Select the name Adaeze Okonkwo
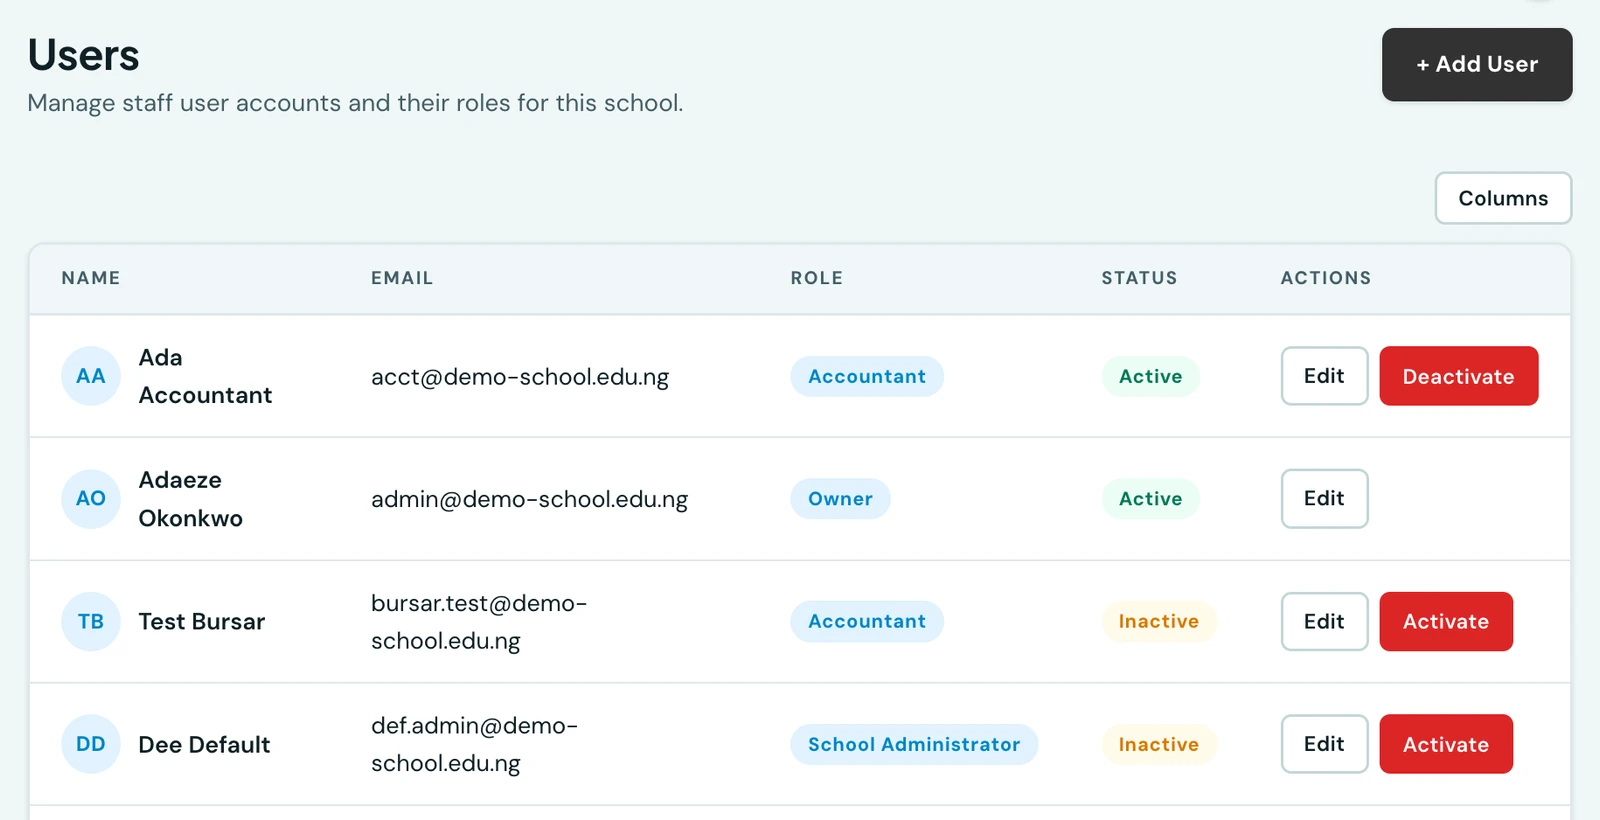 190,499
